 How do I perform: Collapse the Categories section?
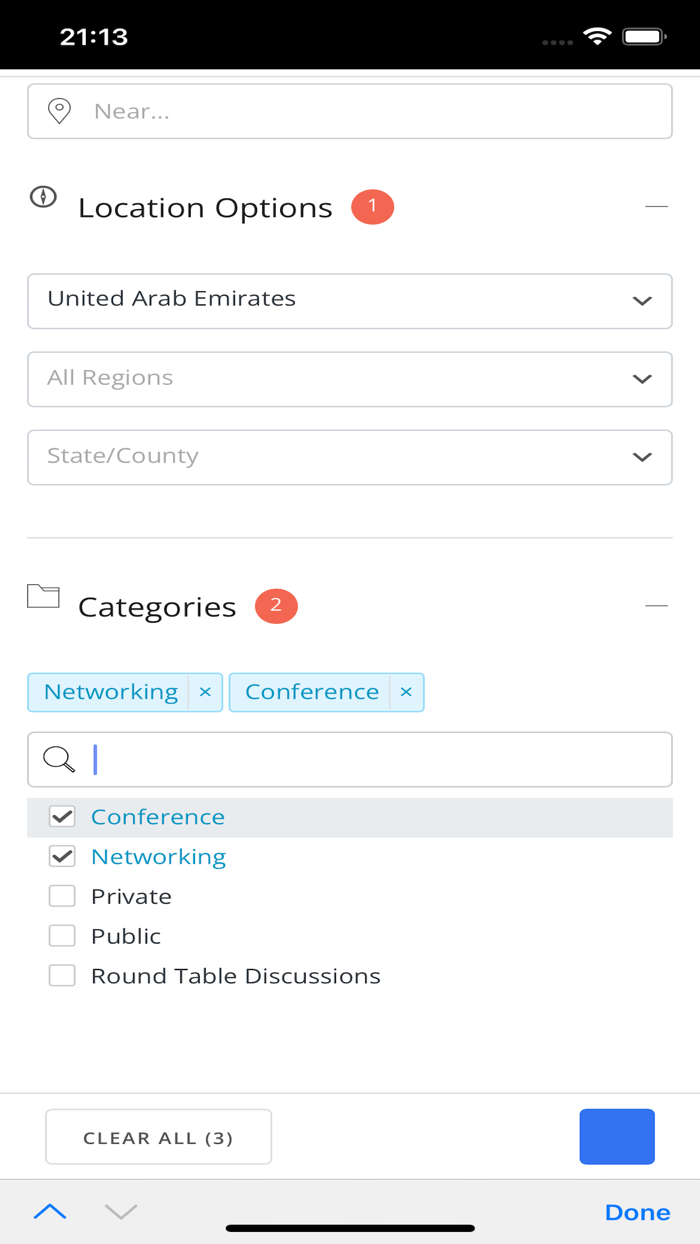(x=657, y=605)
